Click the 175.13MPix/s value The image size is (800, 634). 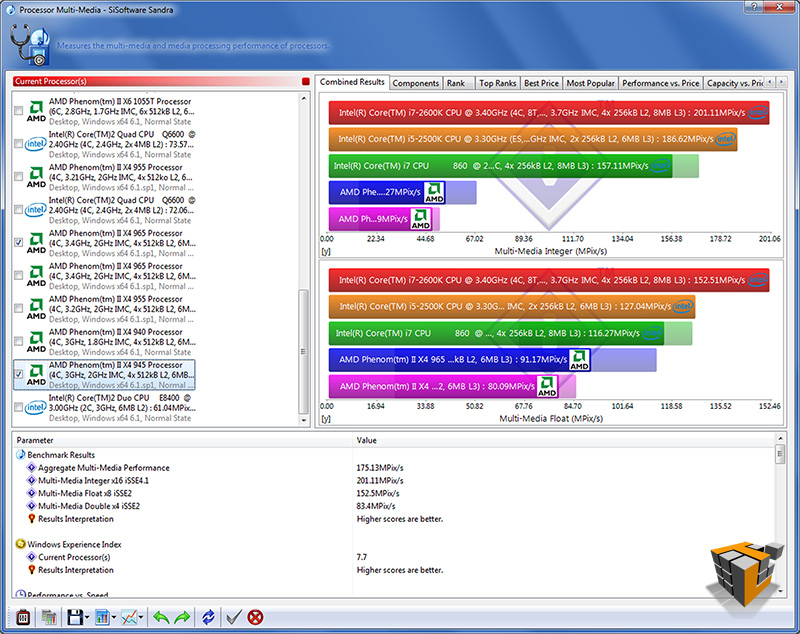380,468
